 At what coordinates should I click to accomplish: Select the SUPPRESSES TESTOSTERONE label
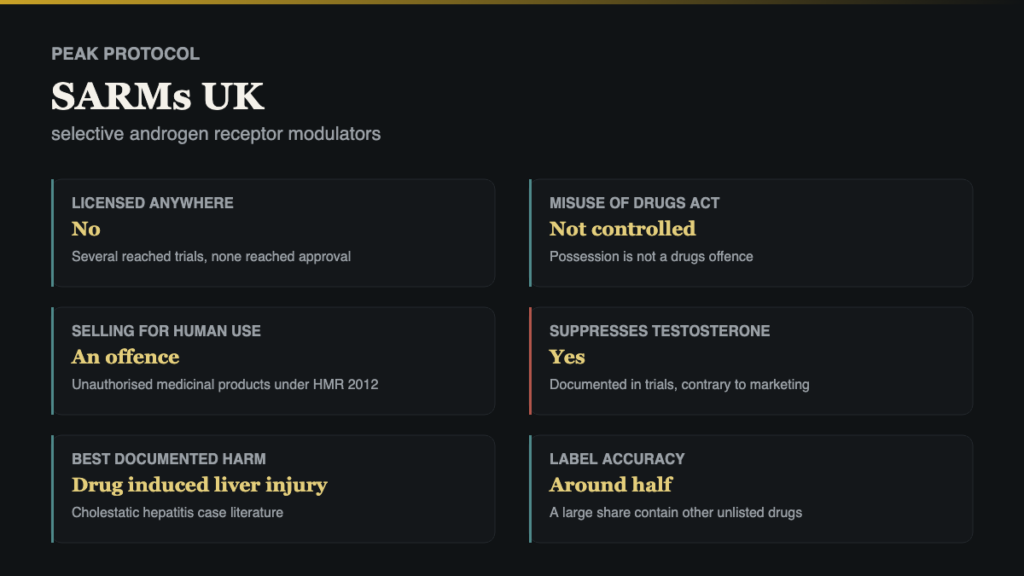(x=660, y=331)
